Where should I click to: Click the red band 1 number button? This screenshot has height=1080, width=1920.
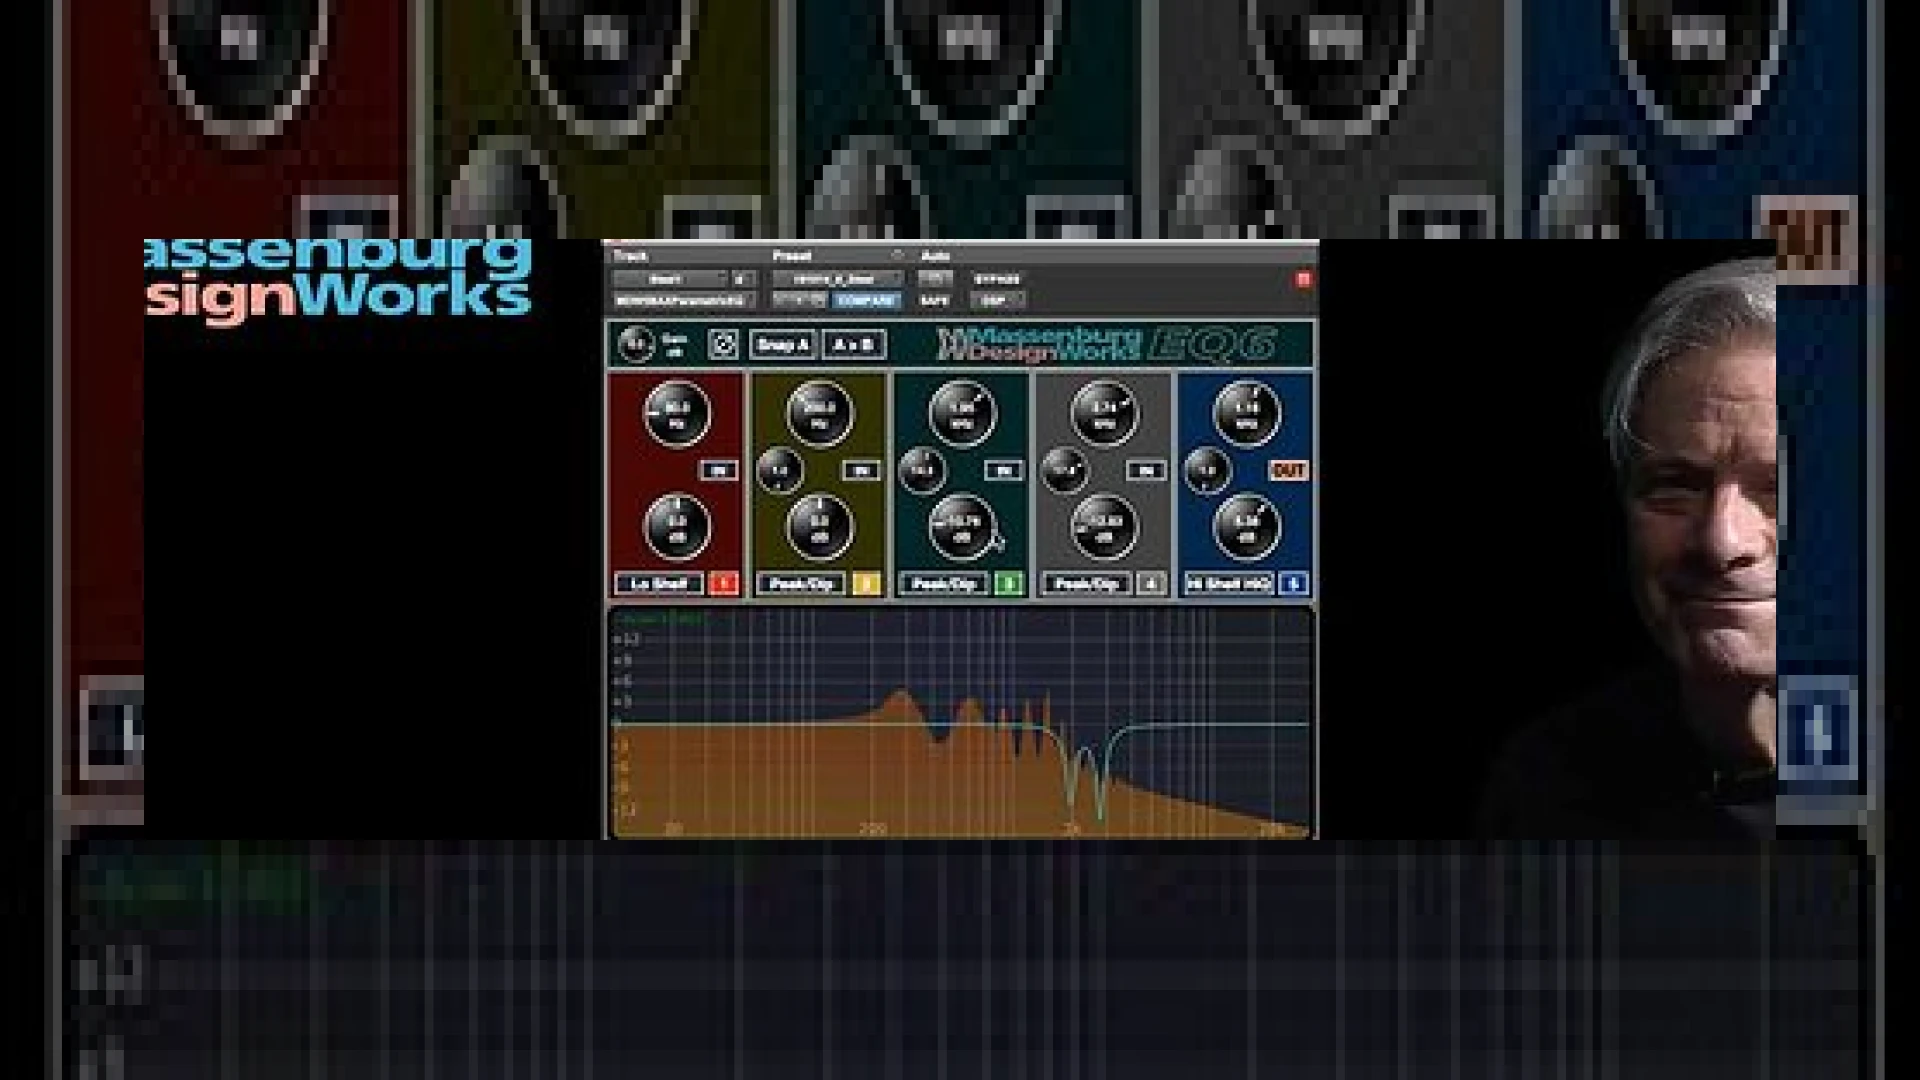(x=723, y=584)
